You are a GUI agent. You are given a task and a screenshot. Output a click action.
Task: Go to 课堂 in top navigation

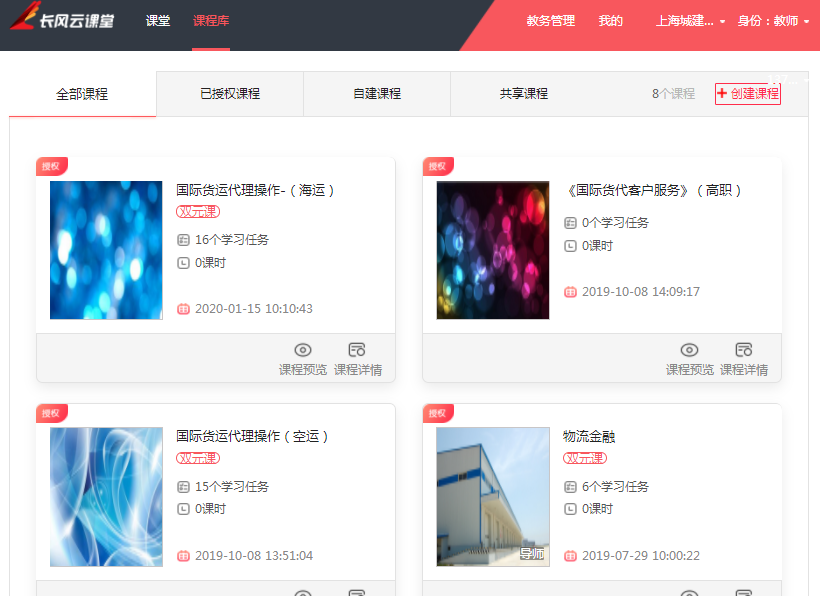pyautogui.click(x=158, y=21)
